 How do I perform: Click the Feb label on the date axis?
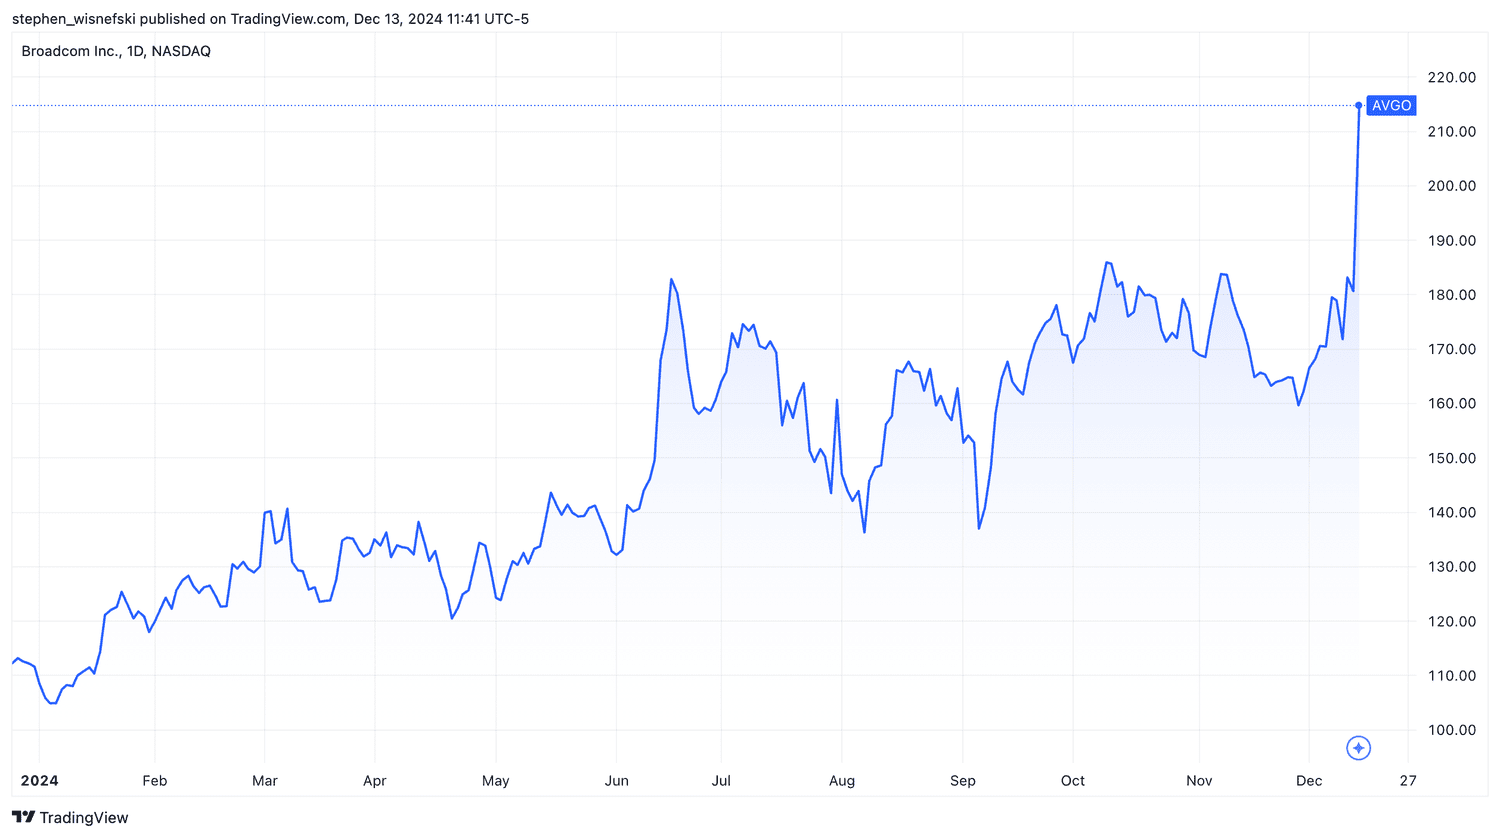[155, 781]
